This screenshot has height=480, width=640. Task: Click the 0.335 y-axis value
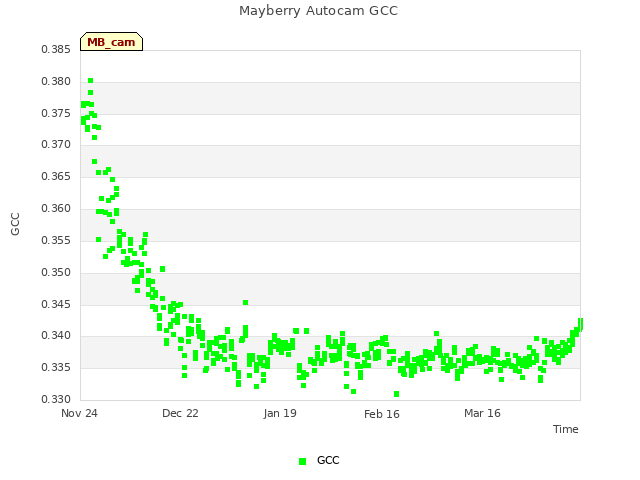56,367
